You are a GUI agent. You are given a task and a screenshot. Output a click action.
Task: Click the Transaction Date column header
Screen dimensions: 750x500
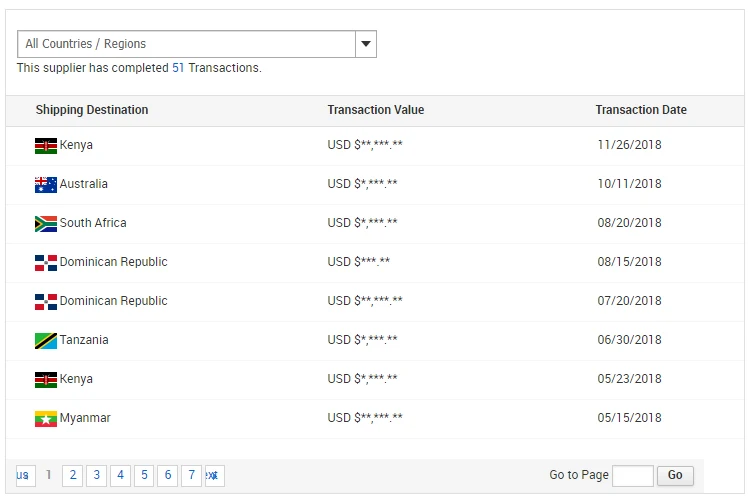coord(641,110)
